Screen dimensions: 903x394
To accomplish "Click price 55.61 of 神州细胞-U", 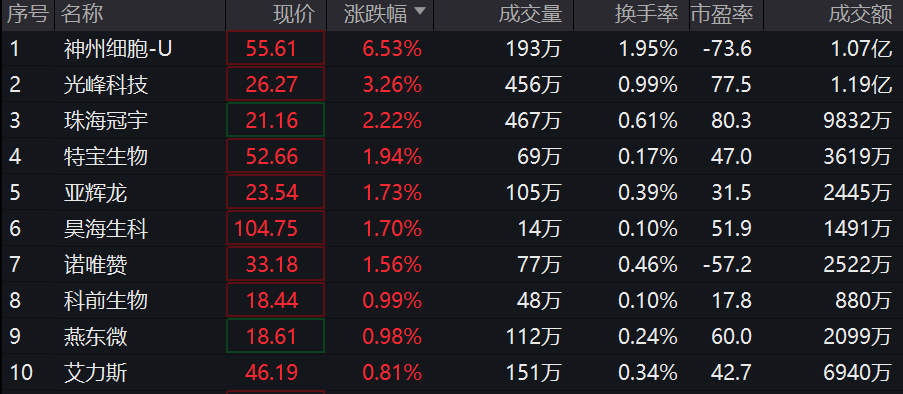I will pyautogui.click(x=272, y=49).
